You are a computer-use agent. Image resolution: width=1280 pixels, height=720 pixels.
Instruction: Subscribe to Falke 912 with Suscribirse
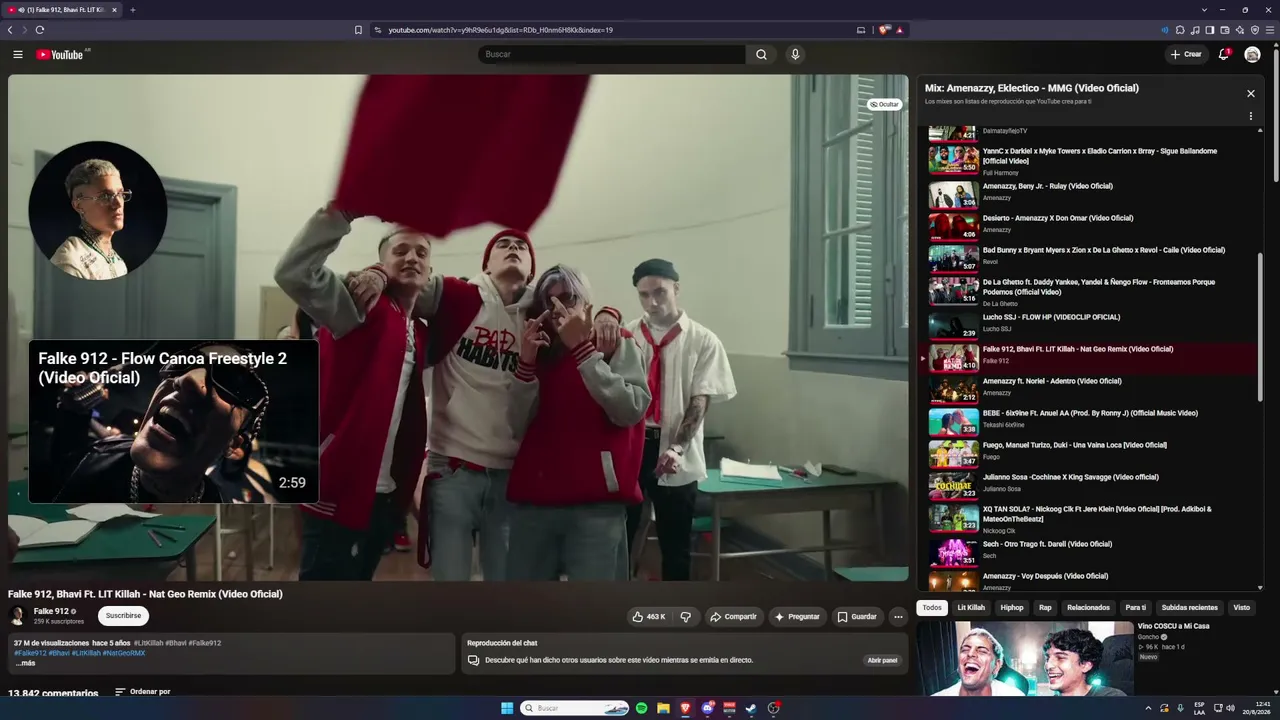(123, 616)
